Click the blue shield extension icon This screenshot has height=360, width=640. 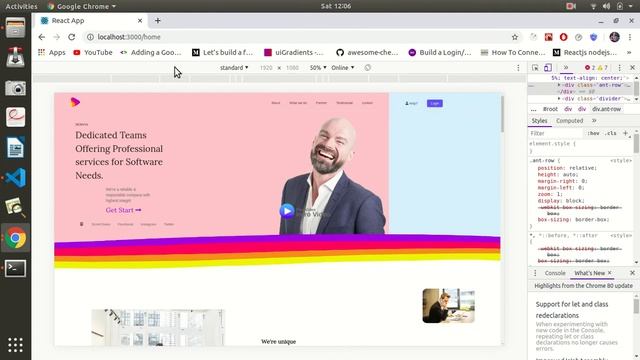pos(593,37)
